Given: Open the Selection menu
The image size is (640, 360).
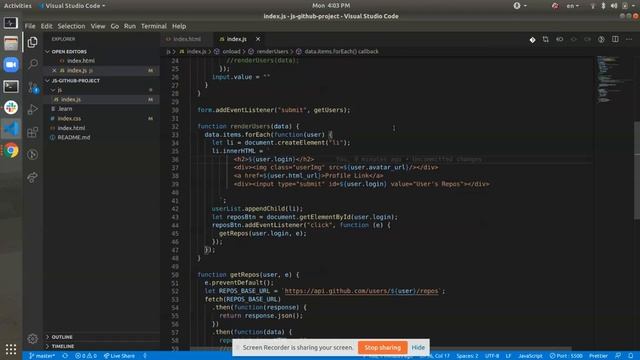Looking at the screenshot, I should pyautogui.click(x=71, y=26).
